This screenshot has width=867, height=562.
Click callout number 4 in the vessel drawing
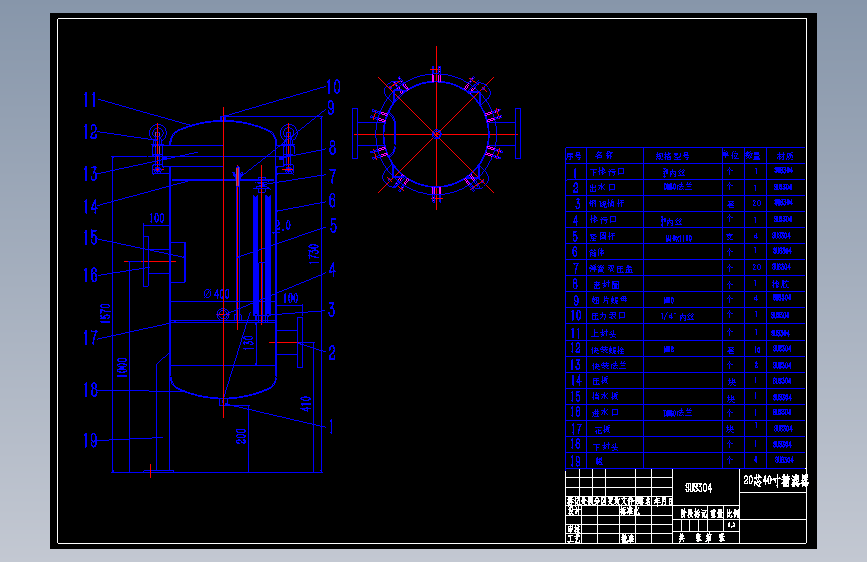[332, 270]
